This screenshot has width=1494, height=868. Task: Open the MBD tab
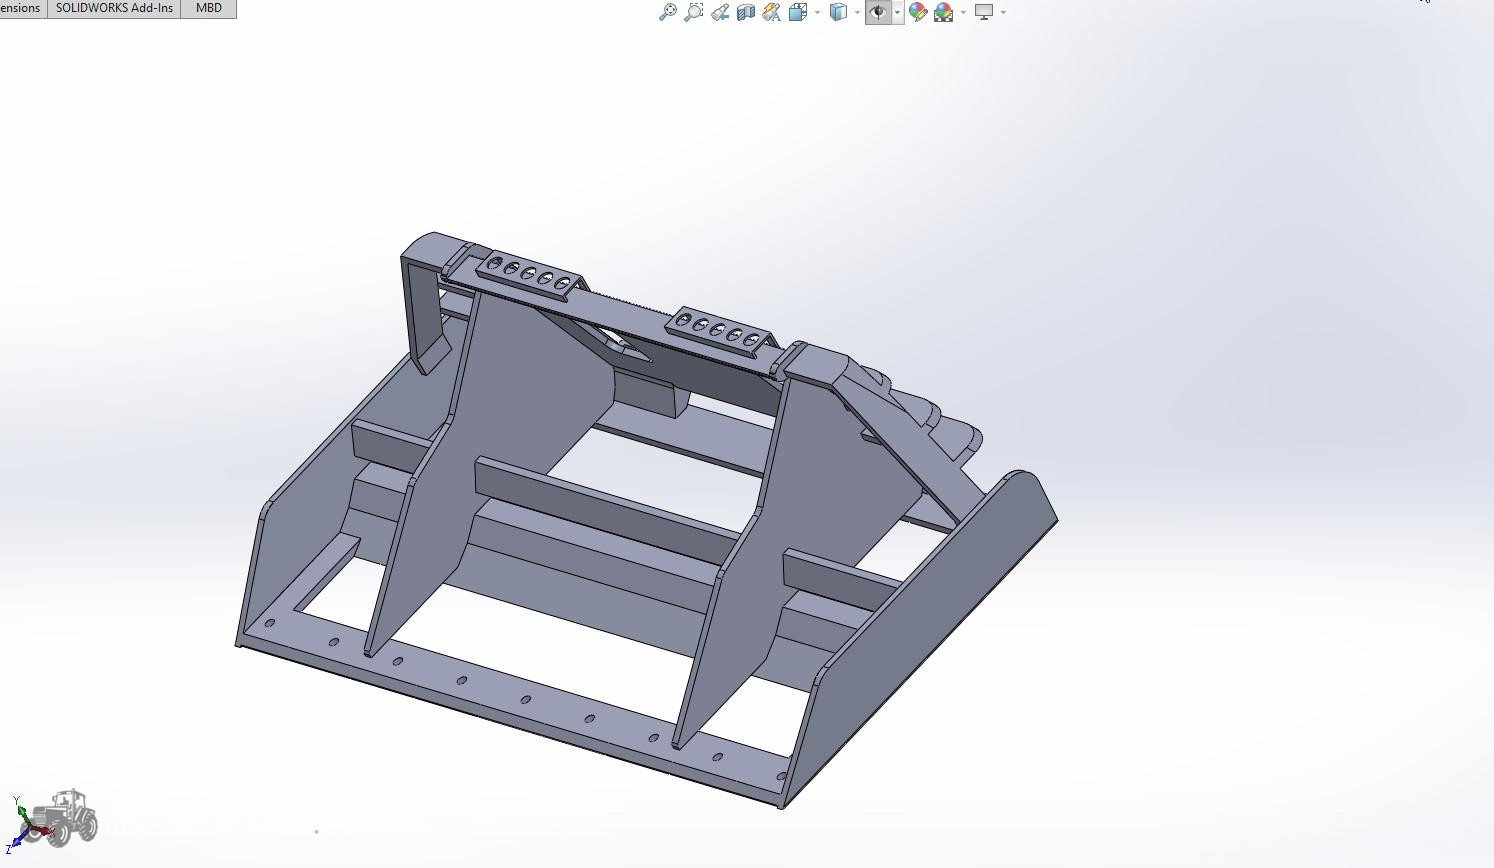(x=209, y=8)
